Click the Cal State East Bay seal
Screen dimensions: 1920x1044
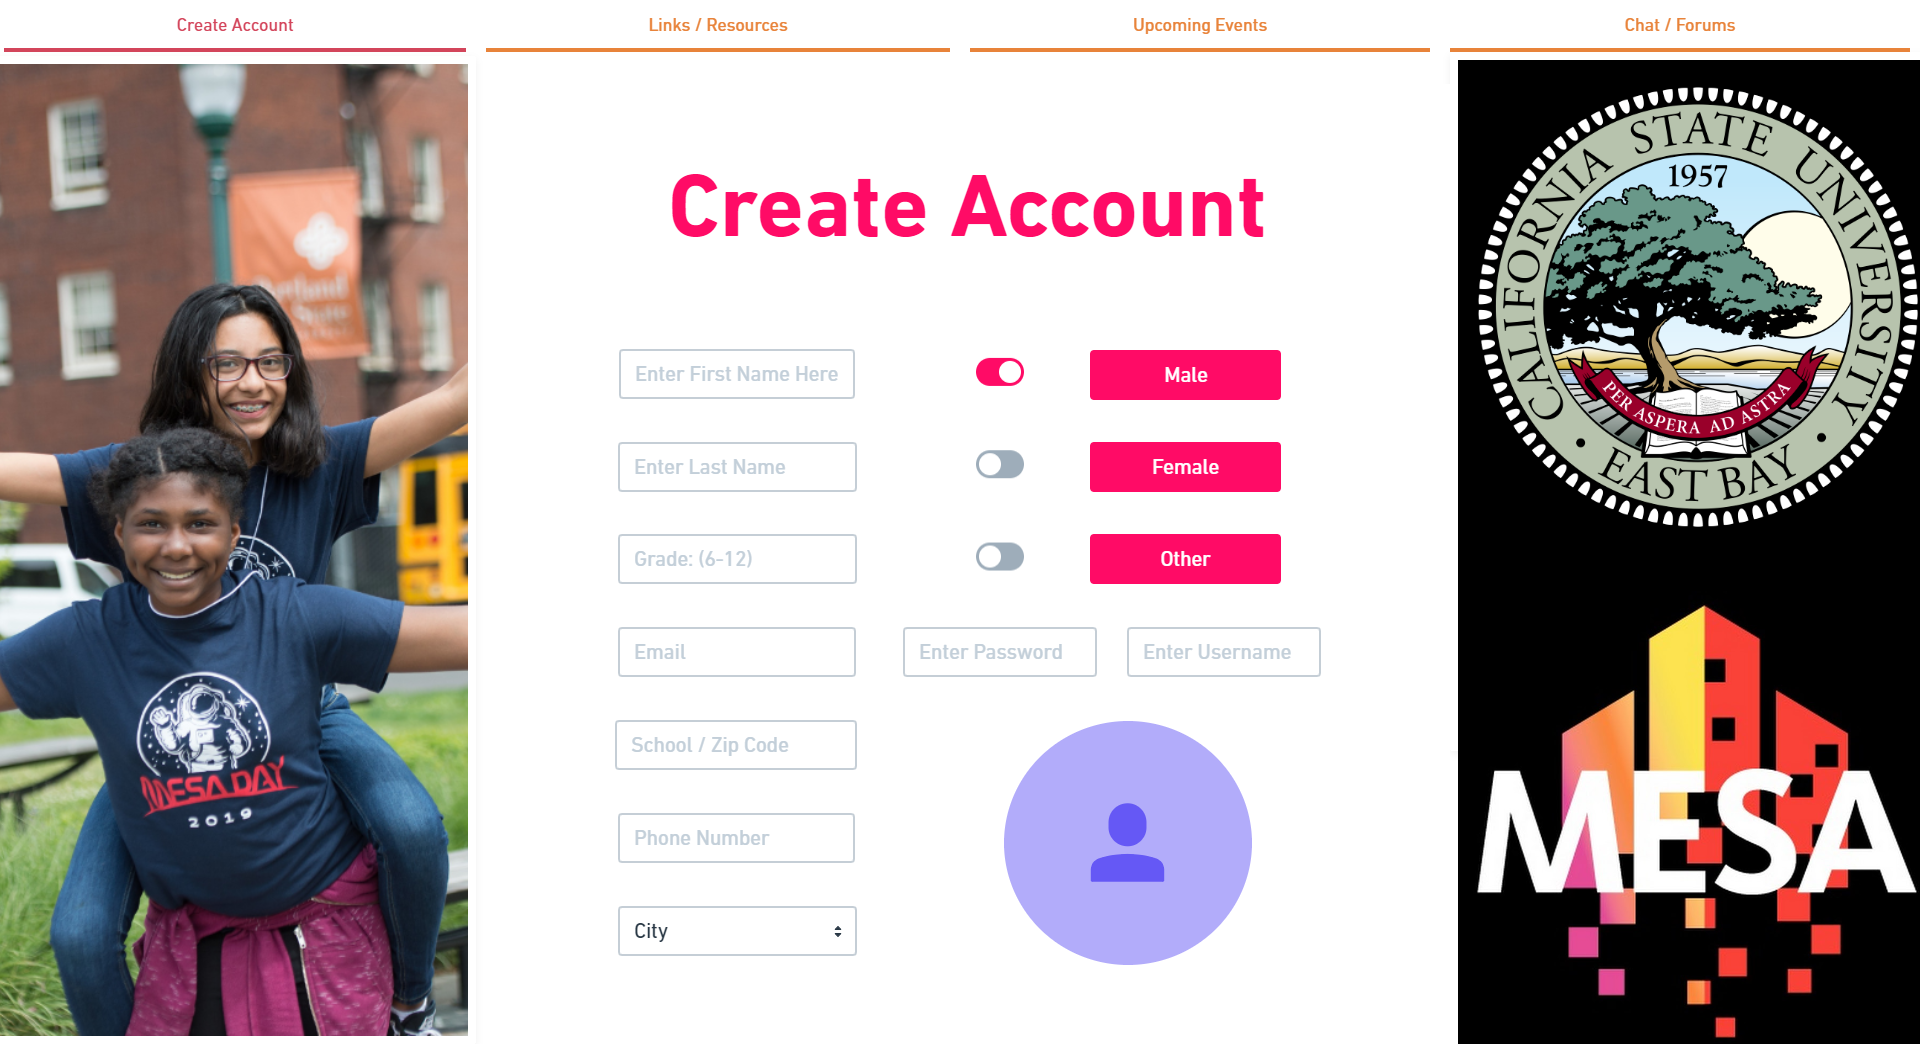click(1697, 307)
